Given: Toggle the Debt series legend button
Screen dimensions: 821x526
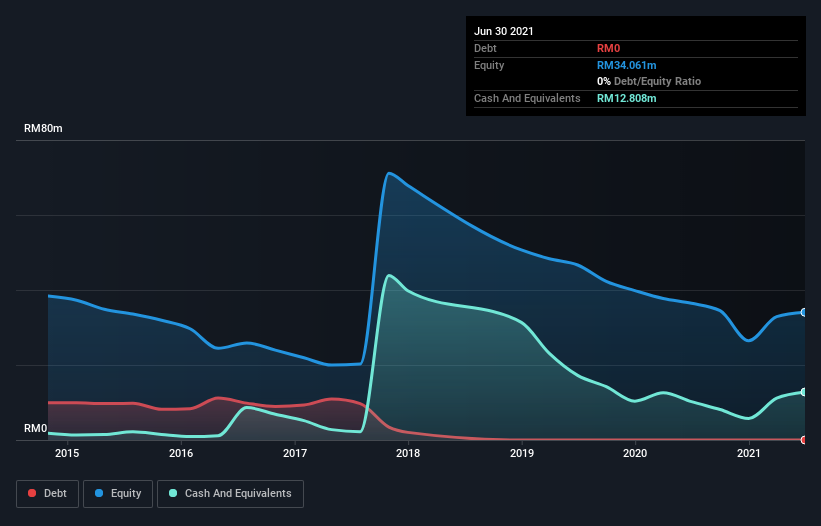Looking at the screenshot, I should (47, 494).
